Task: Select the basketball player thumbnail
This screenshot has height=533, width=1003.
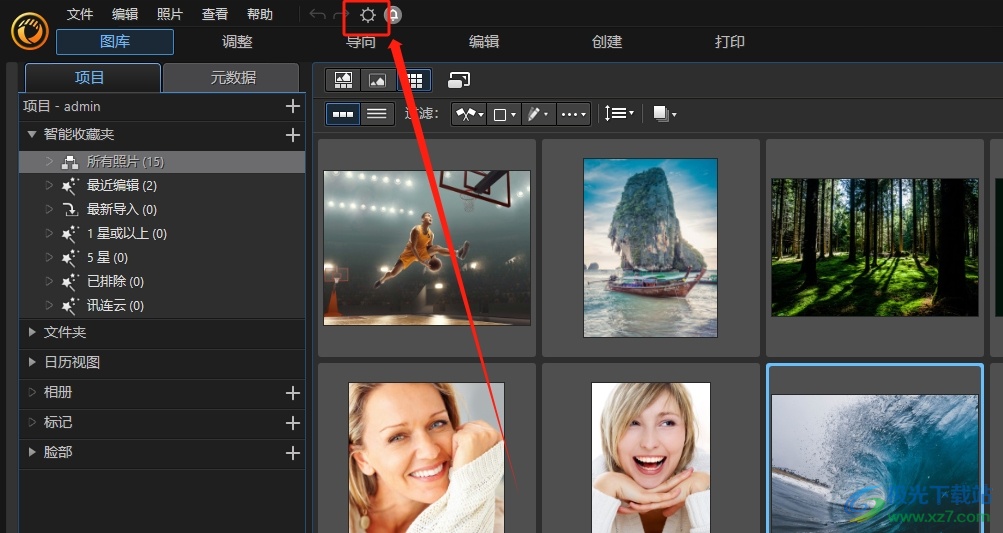Action: pos(427,248)
